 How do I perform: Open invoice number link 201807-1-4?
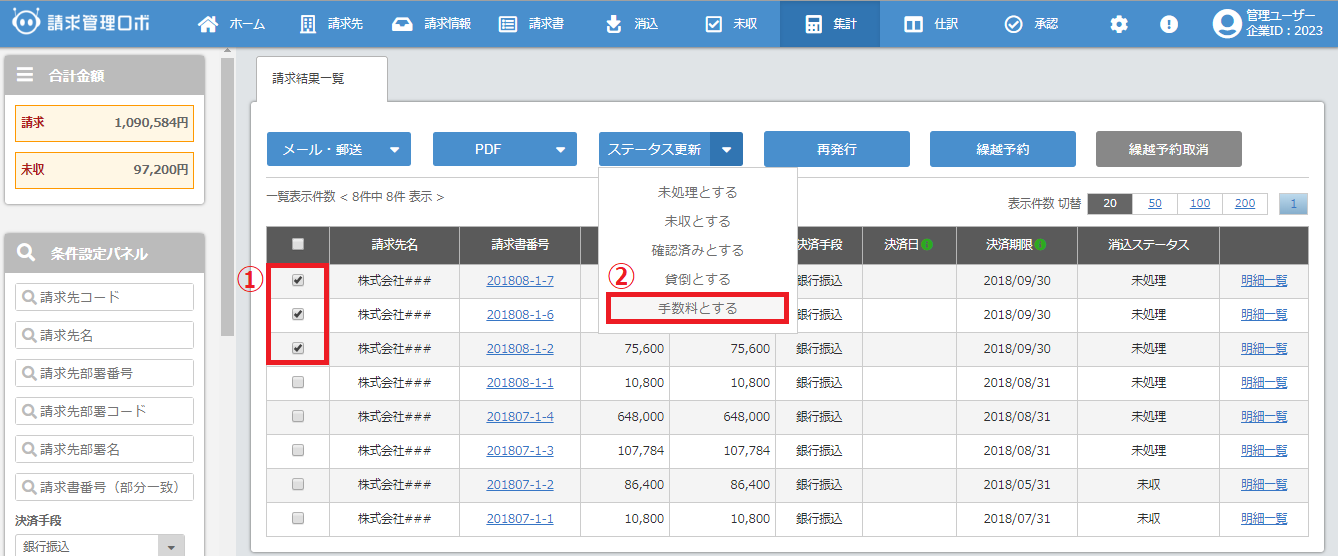click(x=520, y=417)
